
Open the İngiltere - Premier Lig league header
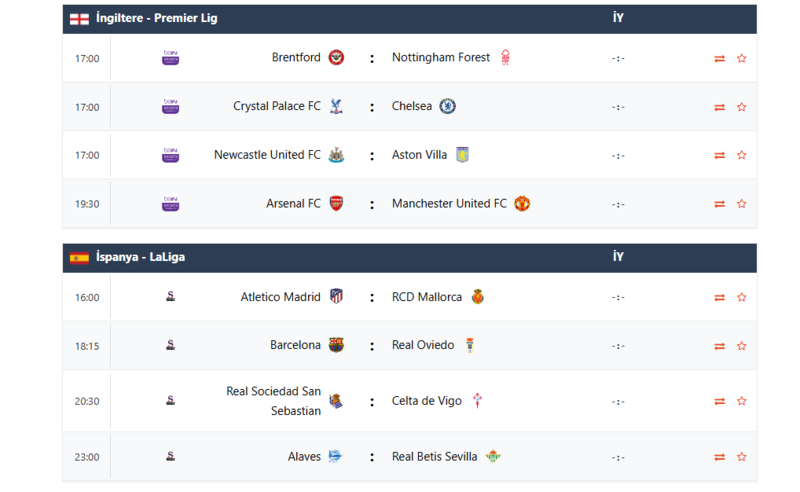(x=156, y=18)
